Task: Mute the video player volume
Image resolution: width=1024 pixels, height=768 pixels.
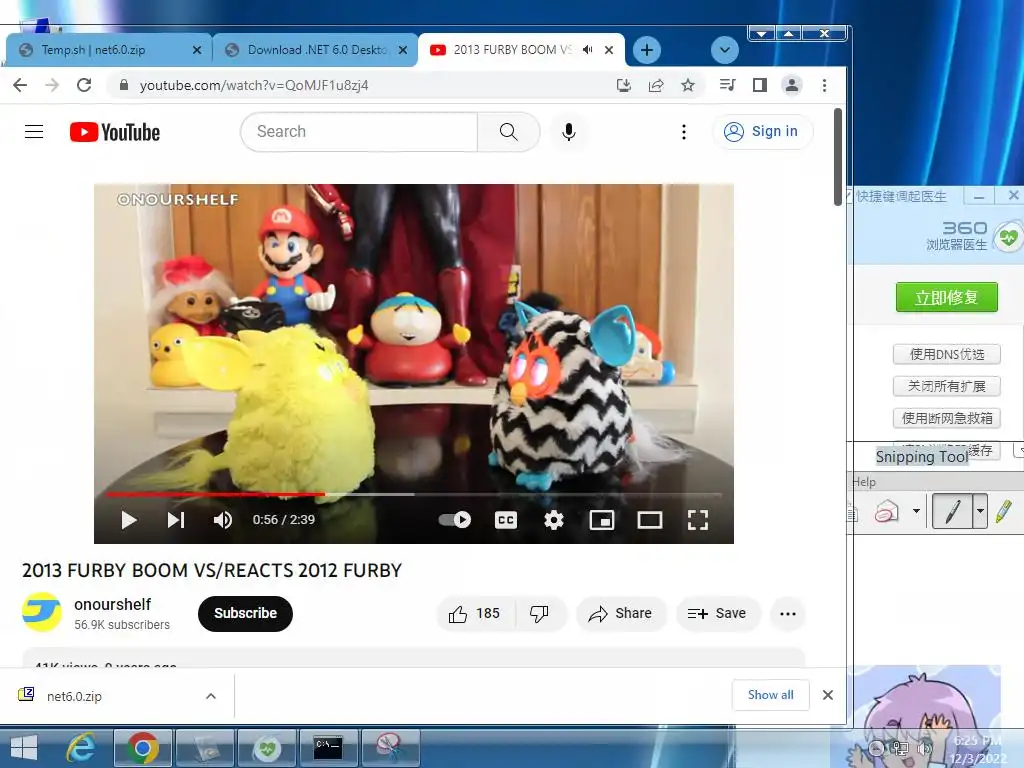Action: 222,520
